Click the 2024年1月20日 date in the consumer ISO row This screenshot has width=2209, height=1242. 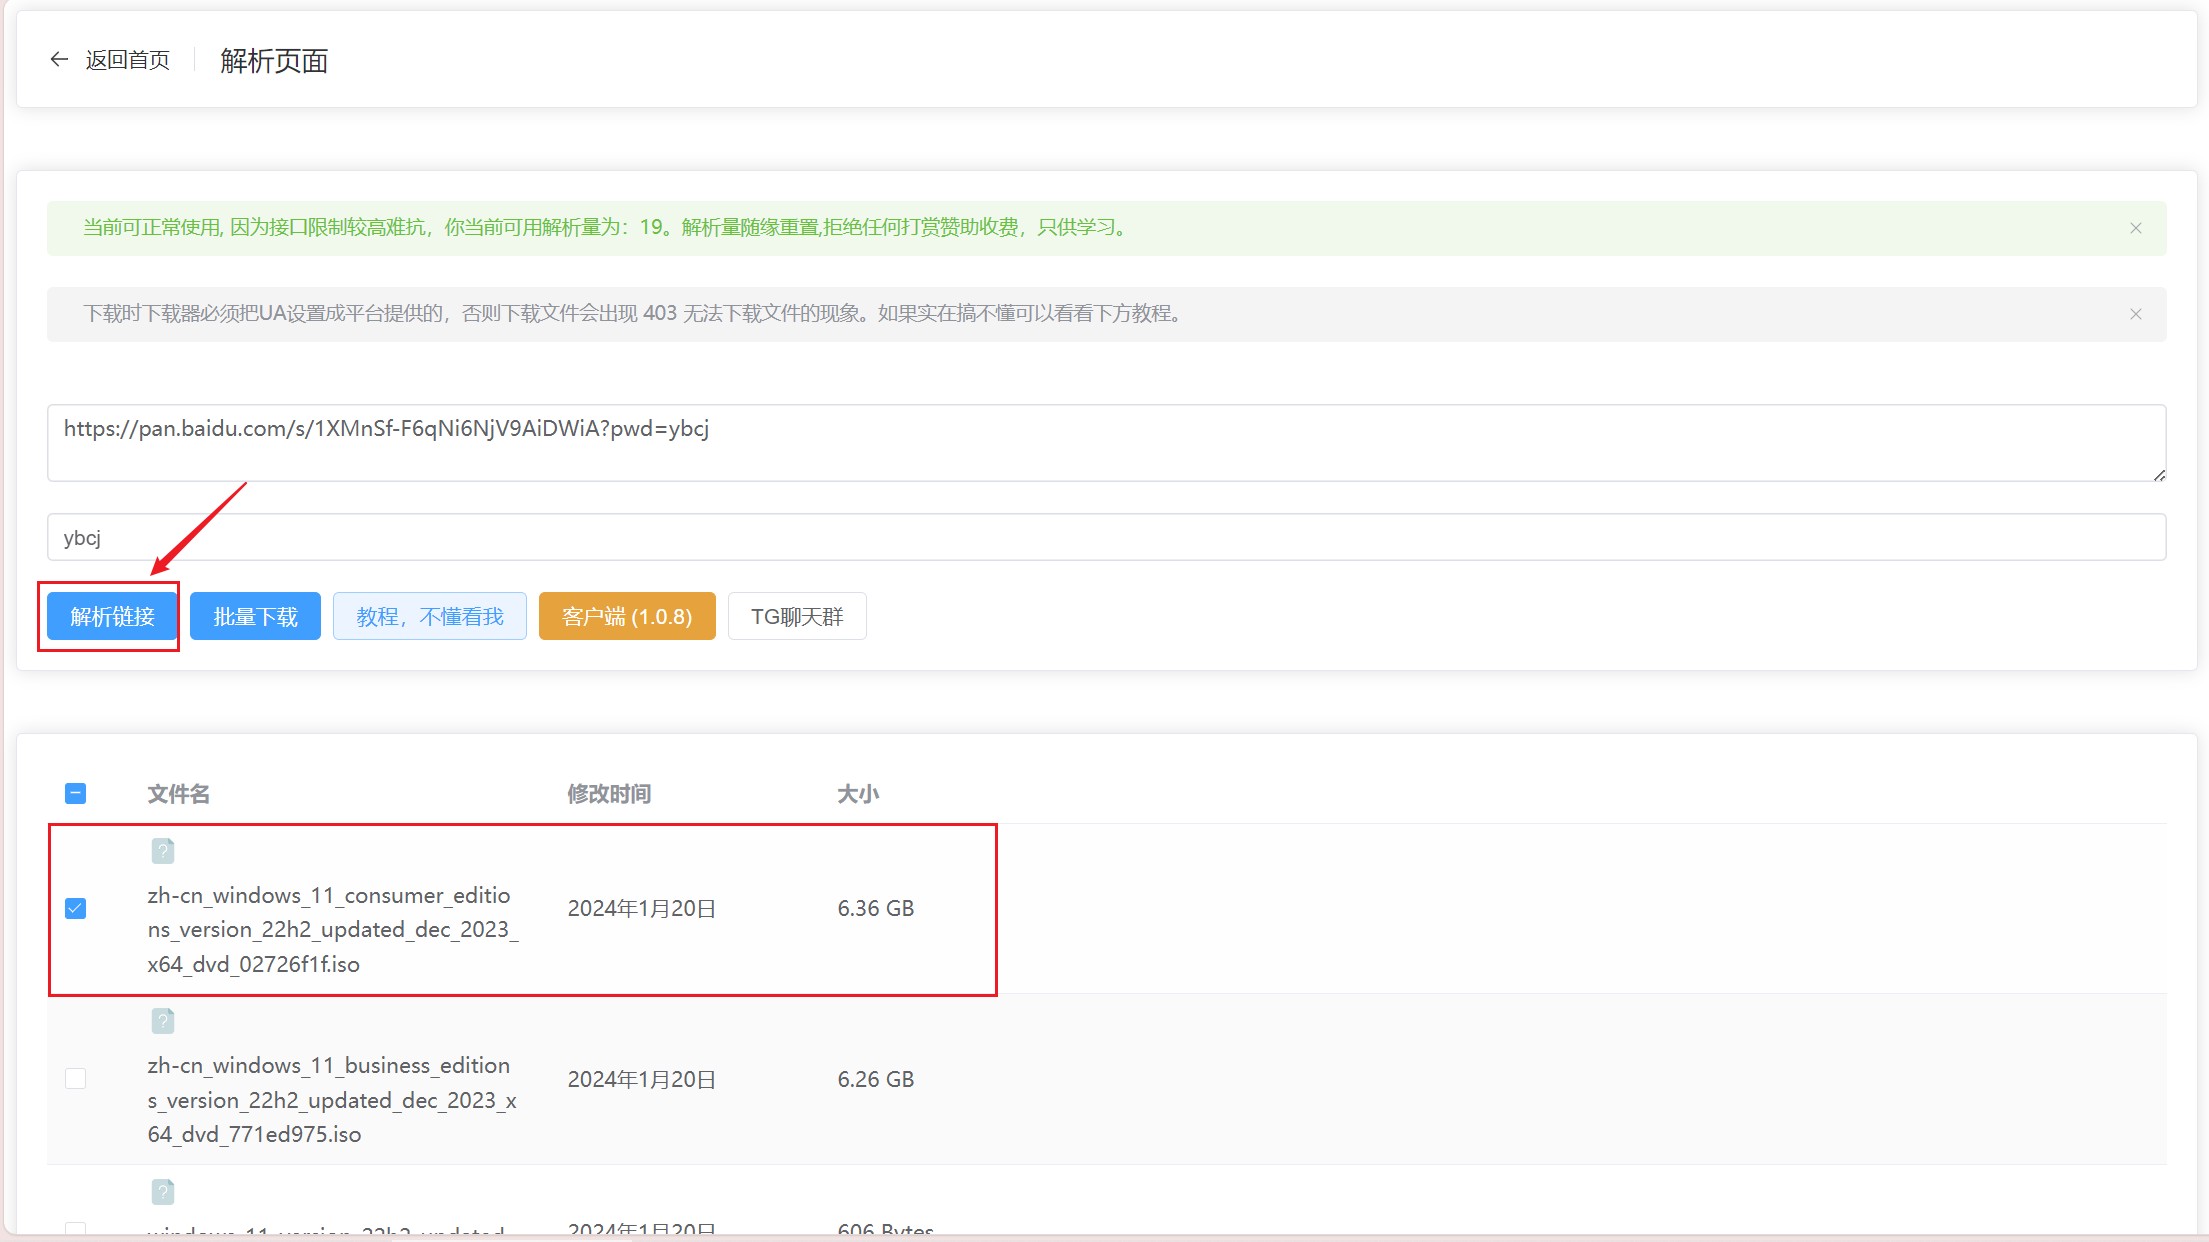point(642,908)
